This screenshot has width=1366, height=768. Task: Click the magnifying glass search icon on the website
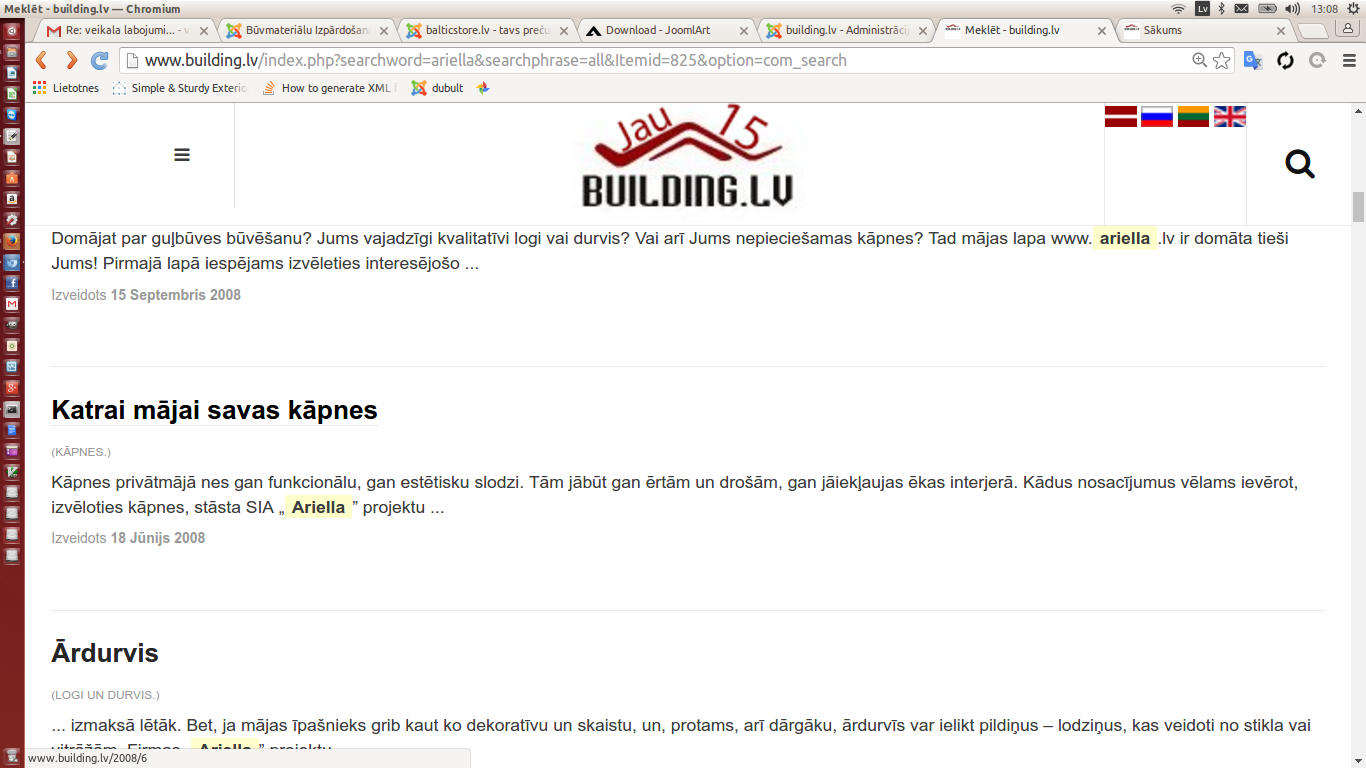click(x=1300, y=163)
